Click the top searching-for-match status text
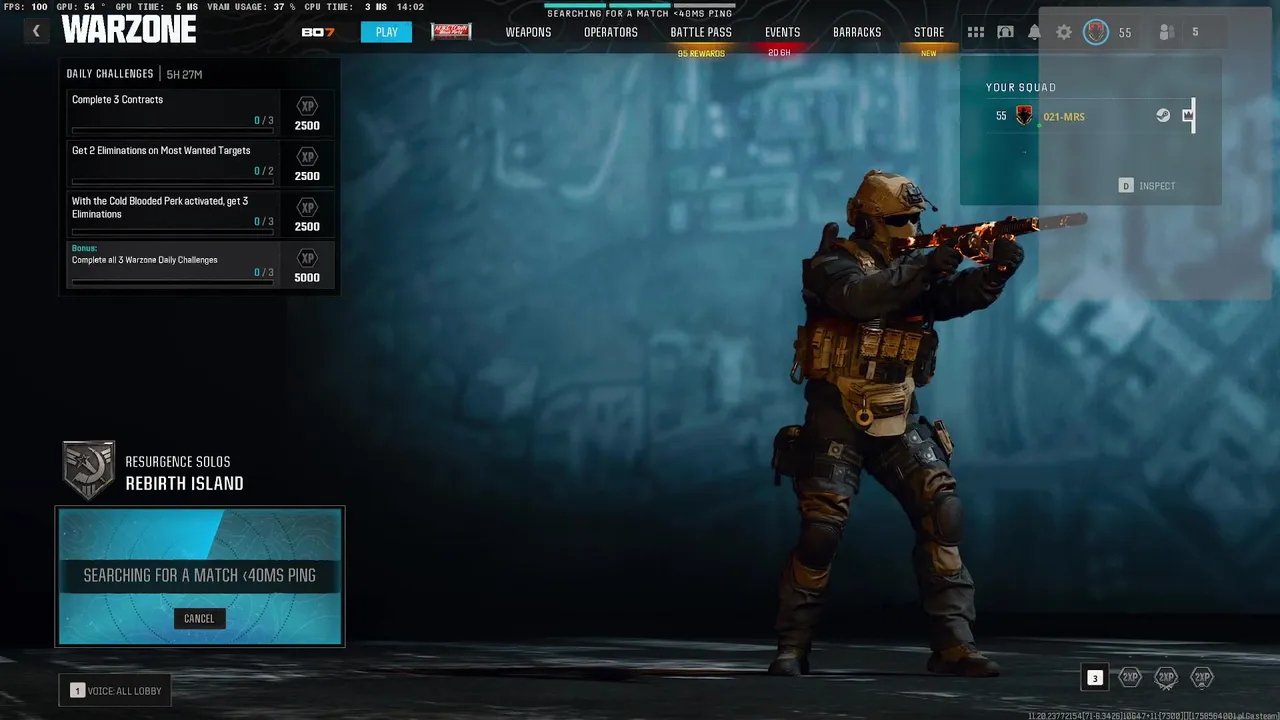The height and width of the screenshot is (720, 1280). click(x=640, y=14)
